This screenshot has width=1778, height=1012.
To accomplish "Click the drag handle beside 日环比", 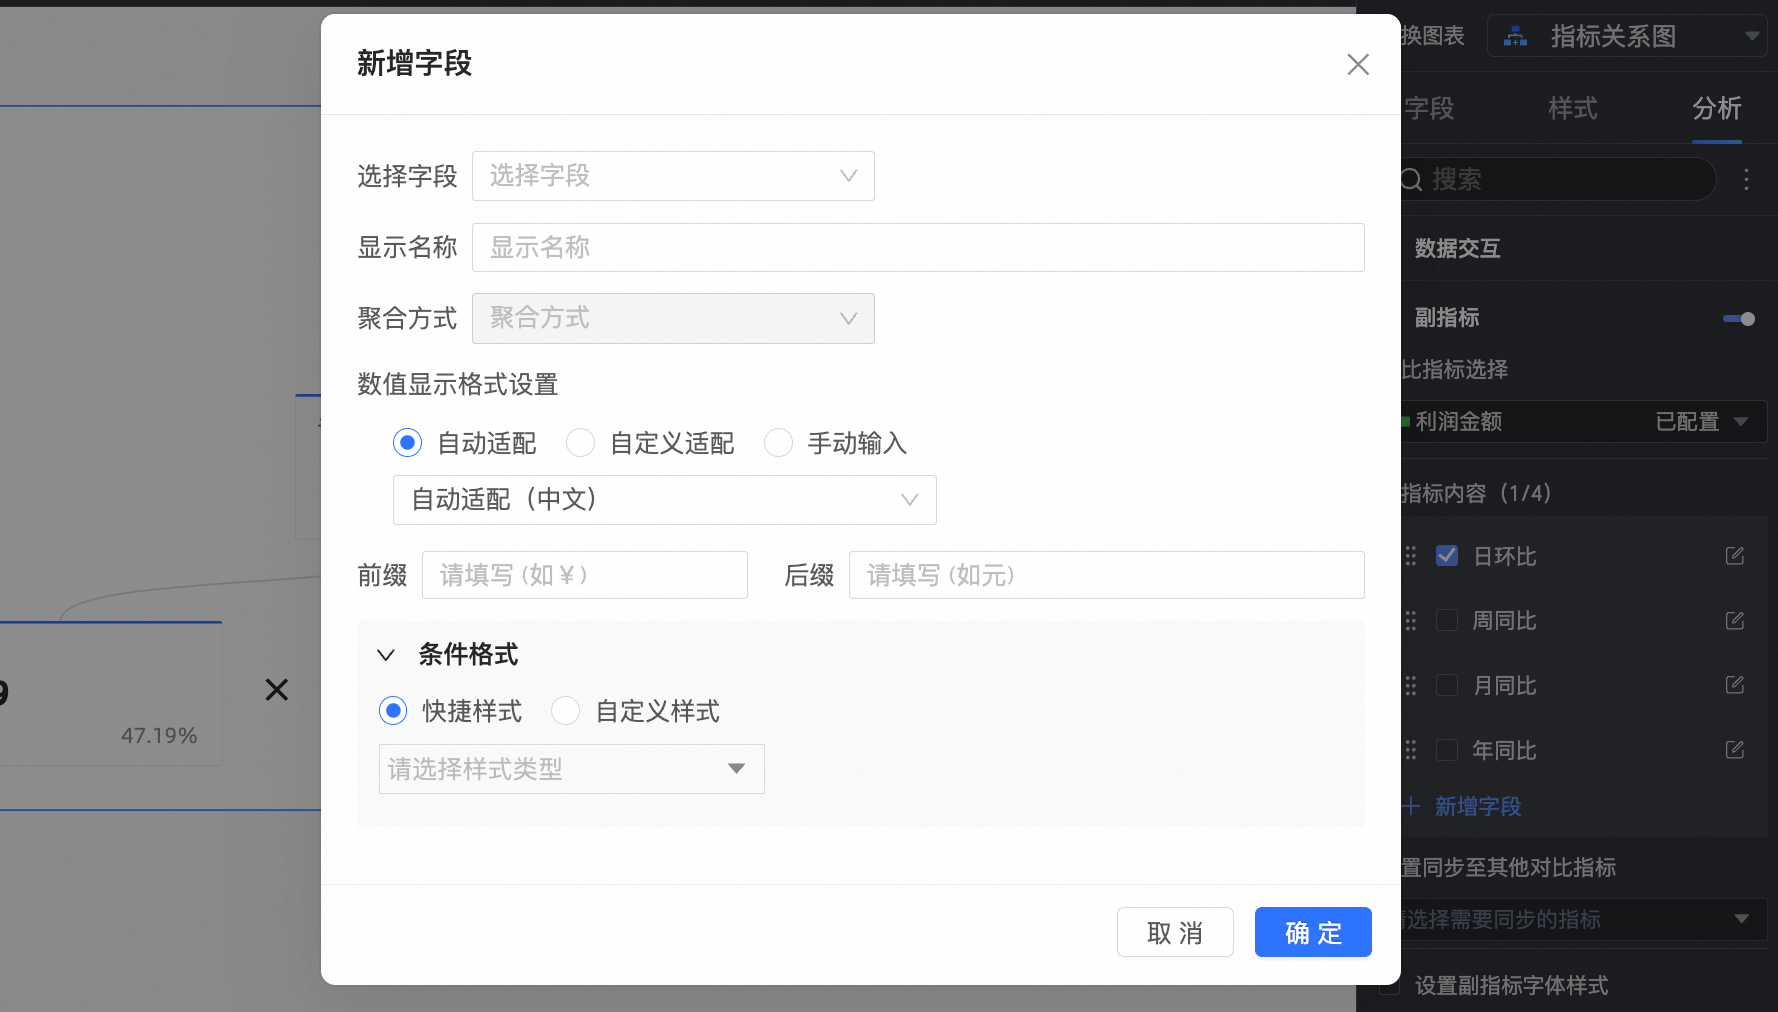I will (x=1411, y=556).
